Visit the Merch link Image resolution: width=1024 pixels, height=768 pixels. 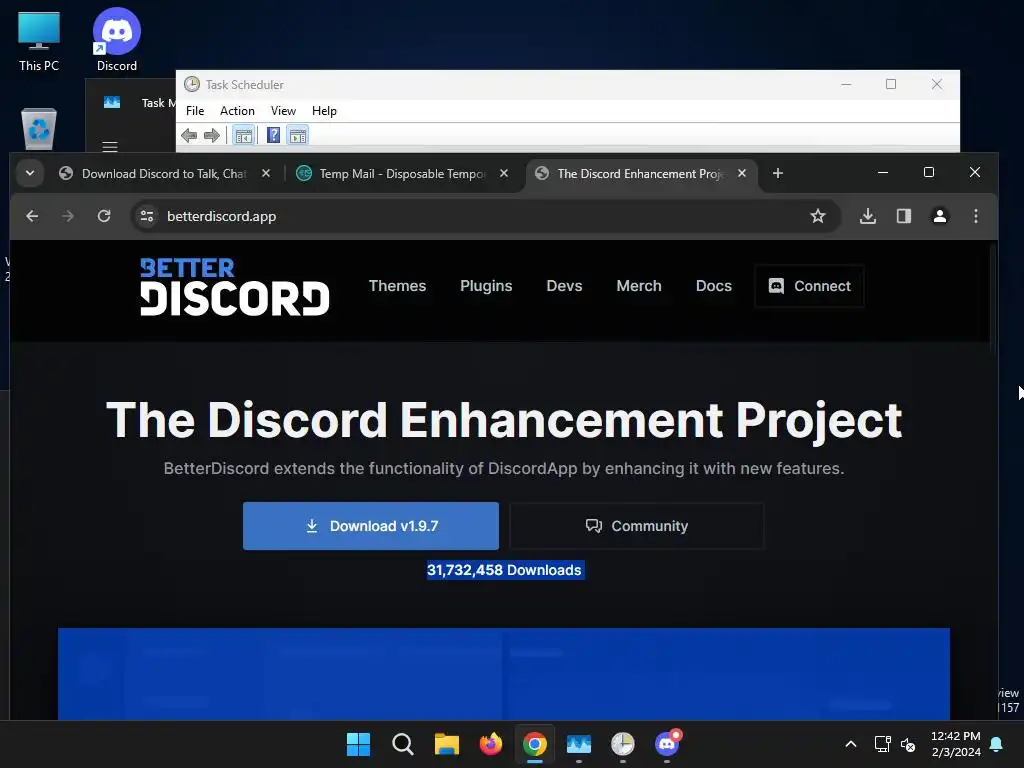639,286
